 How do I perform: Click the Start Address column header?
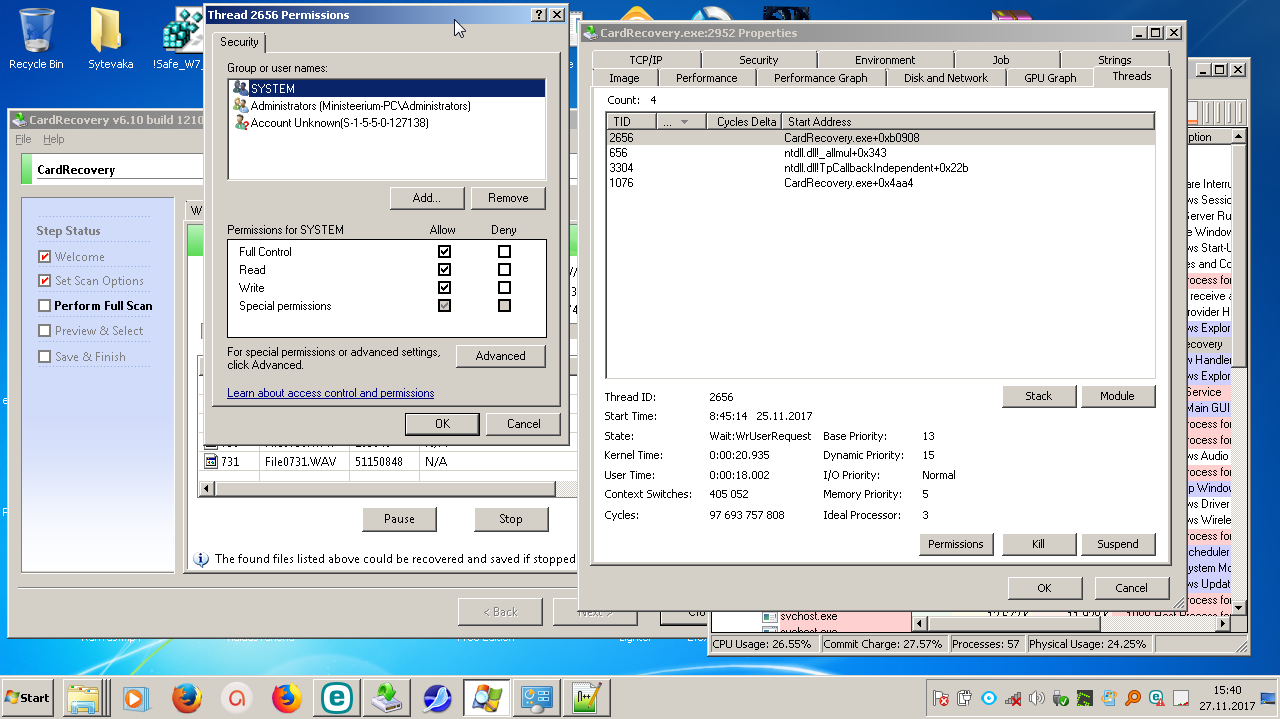pos(820,122)
